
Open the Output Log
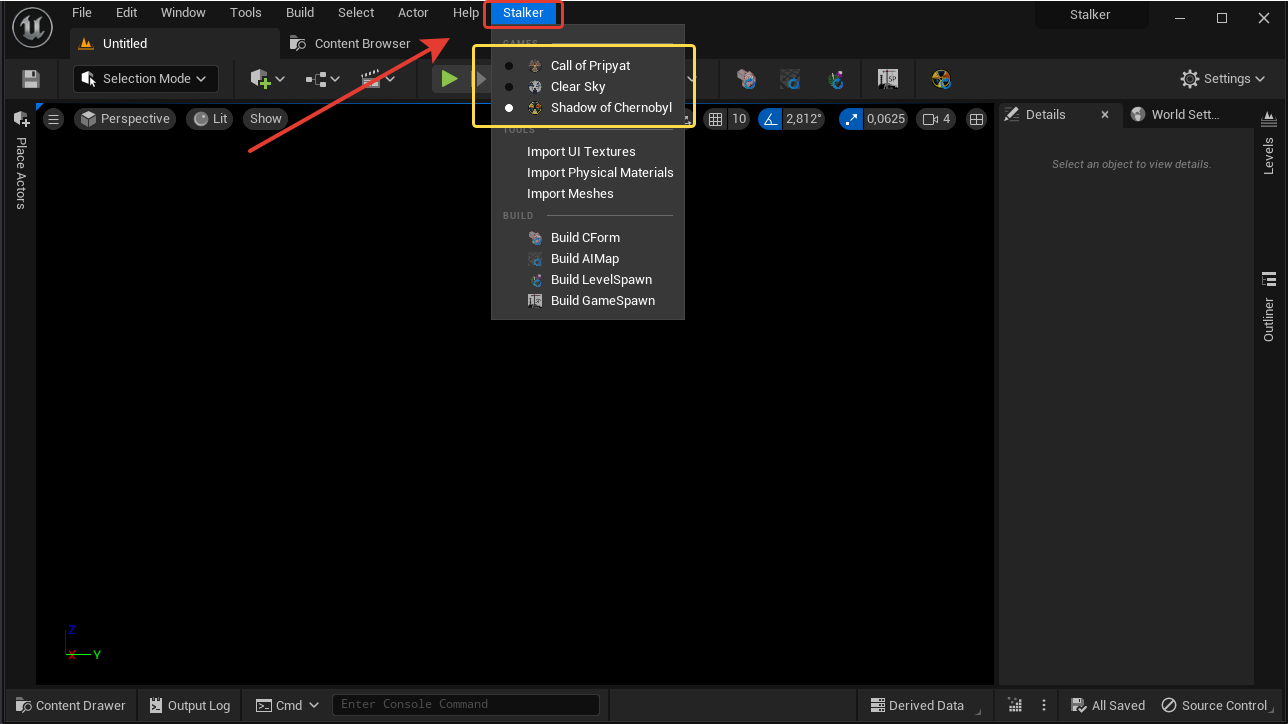point(190,705)
